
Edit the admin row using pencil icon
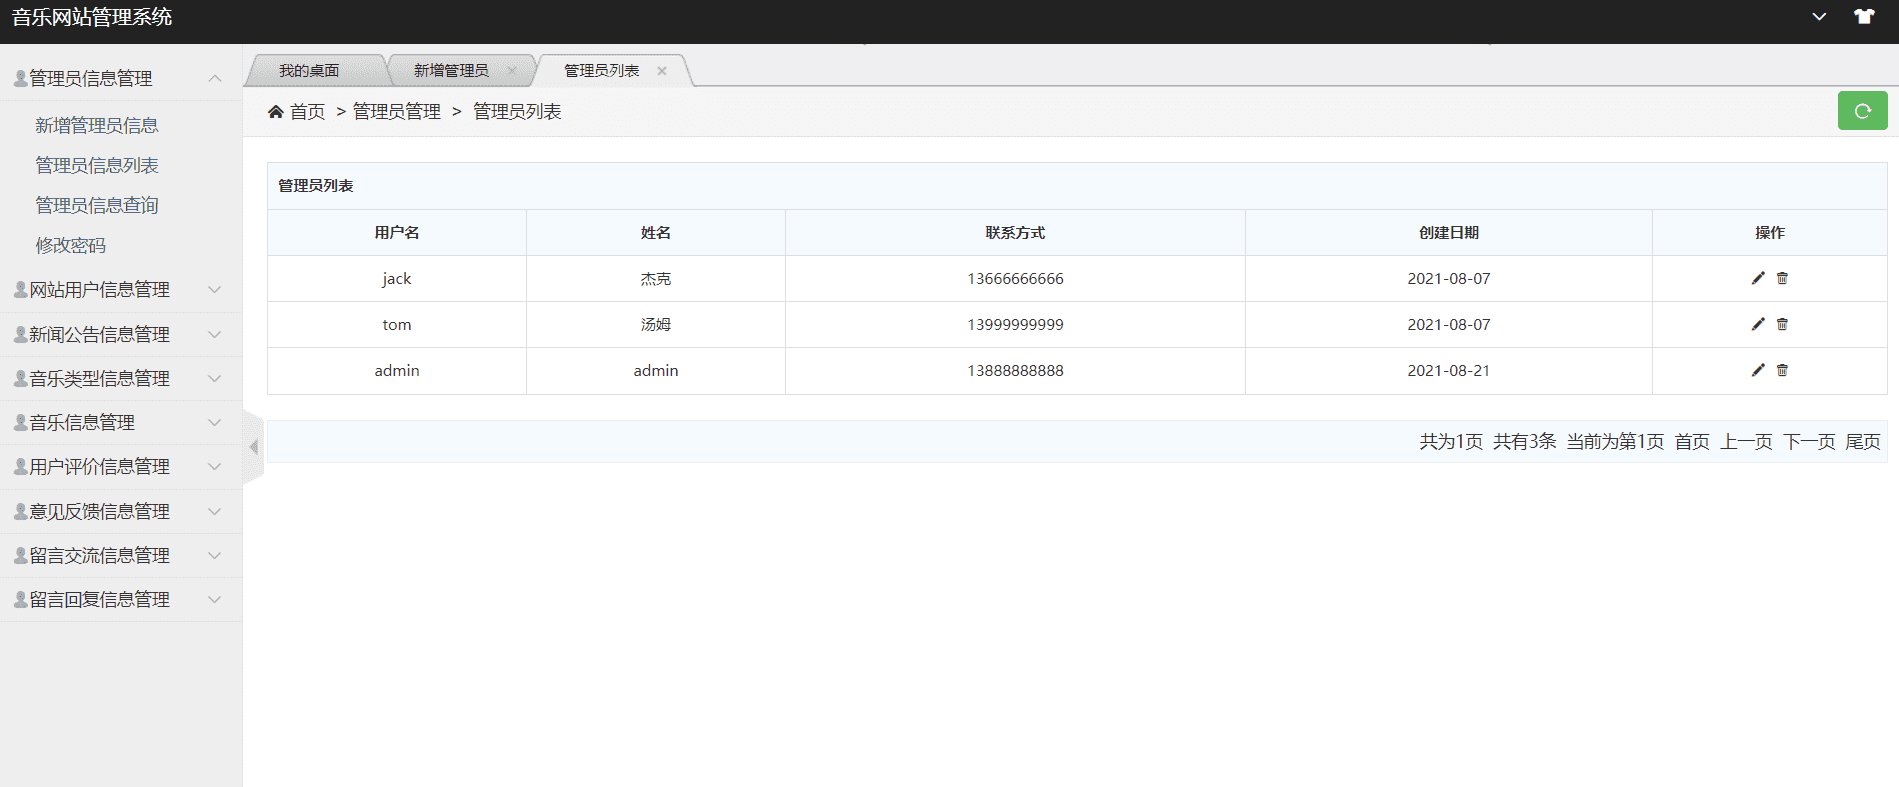click(1758, 370)
